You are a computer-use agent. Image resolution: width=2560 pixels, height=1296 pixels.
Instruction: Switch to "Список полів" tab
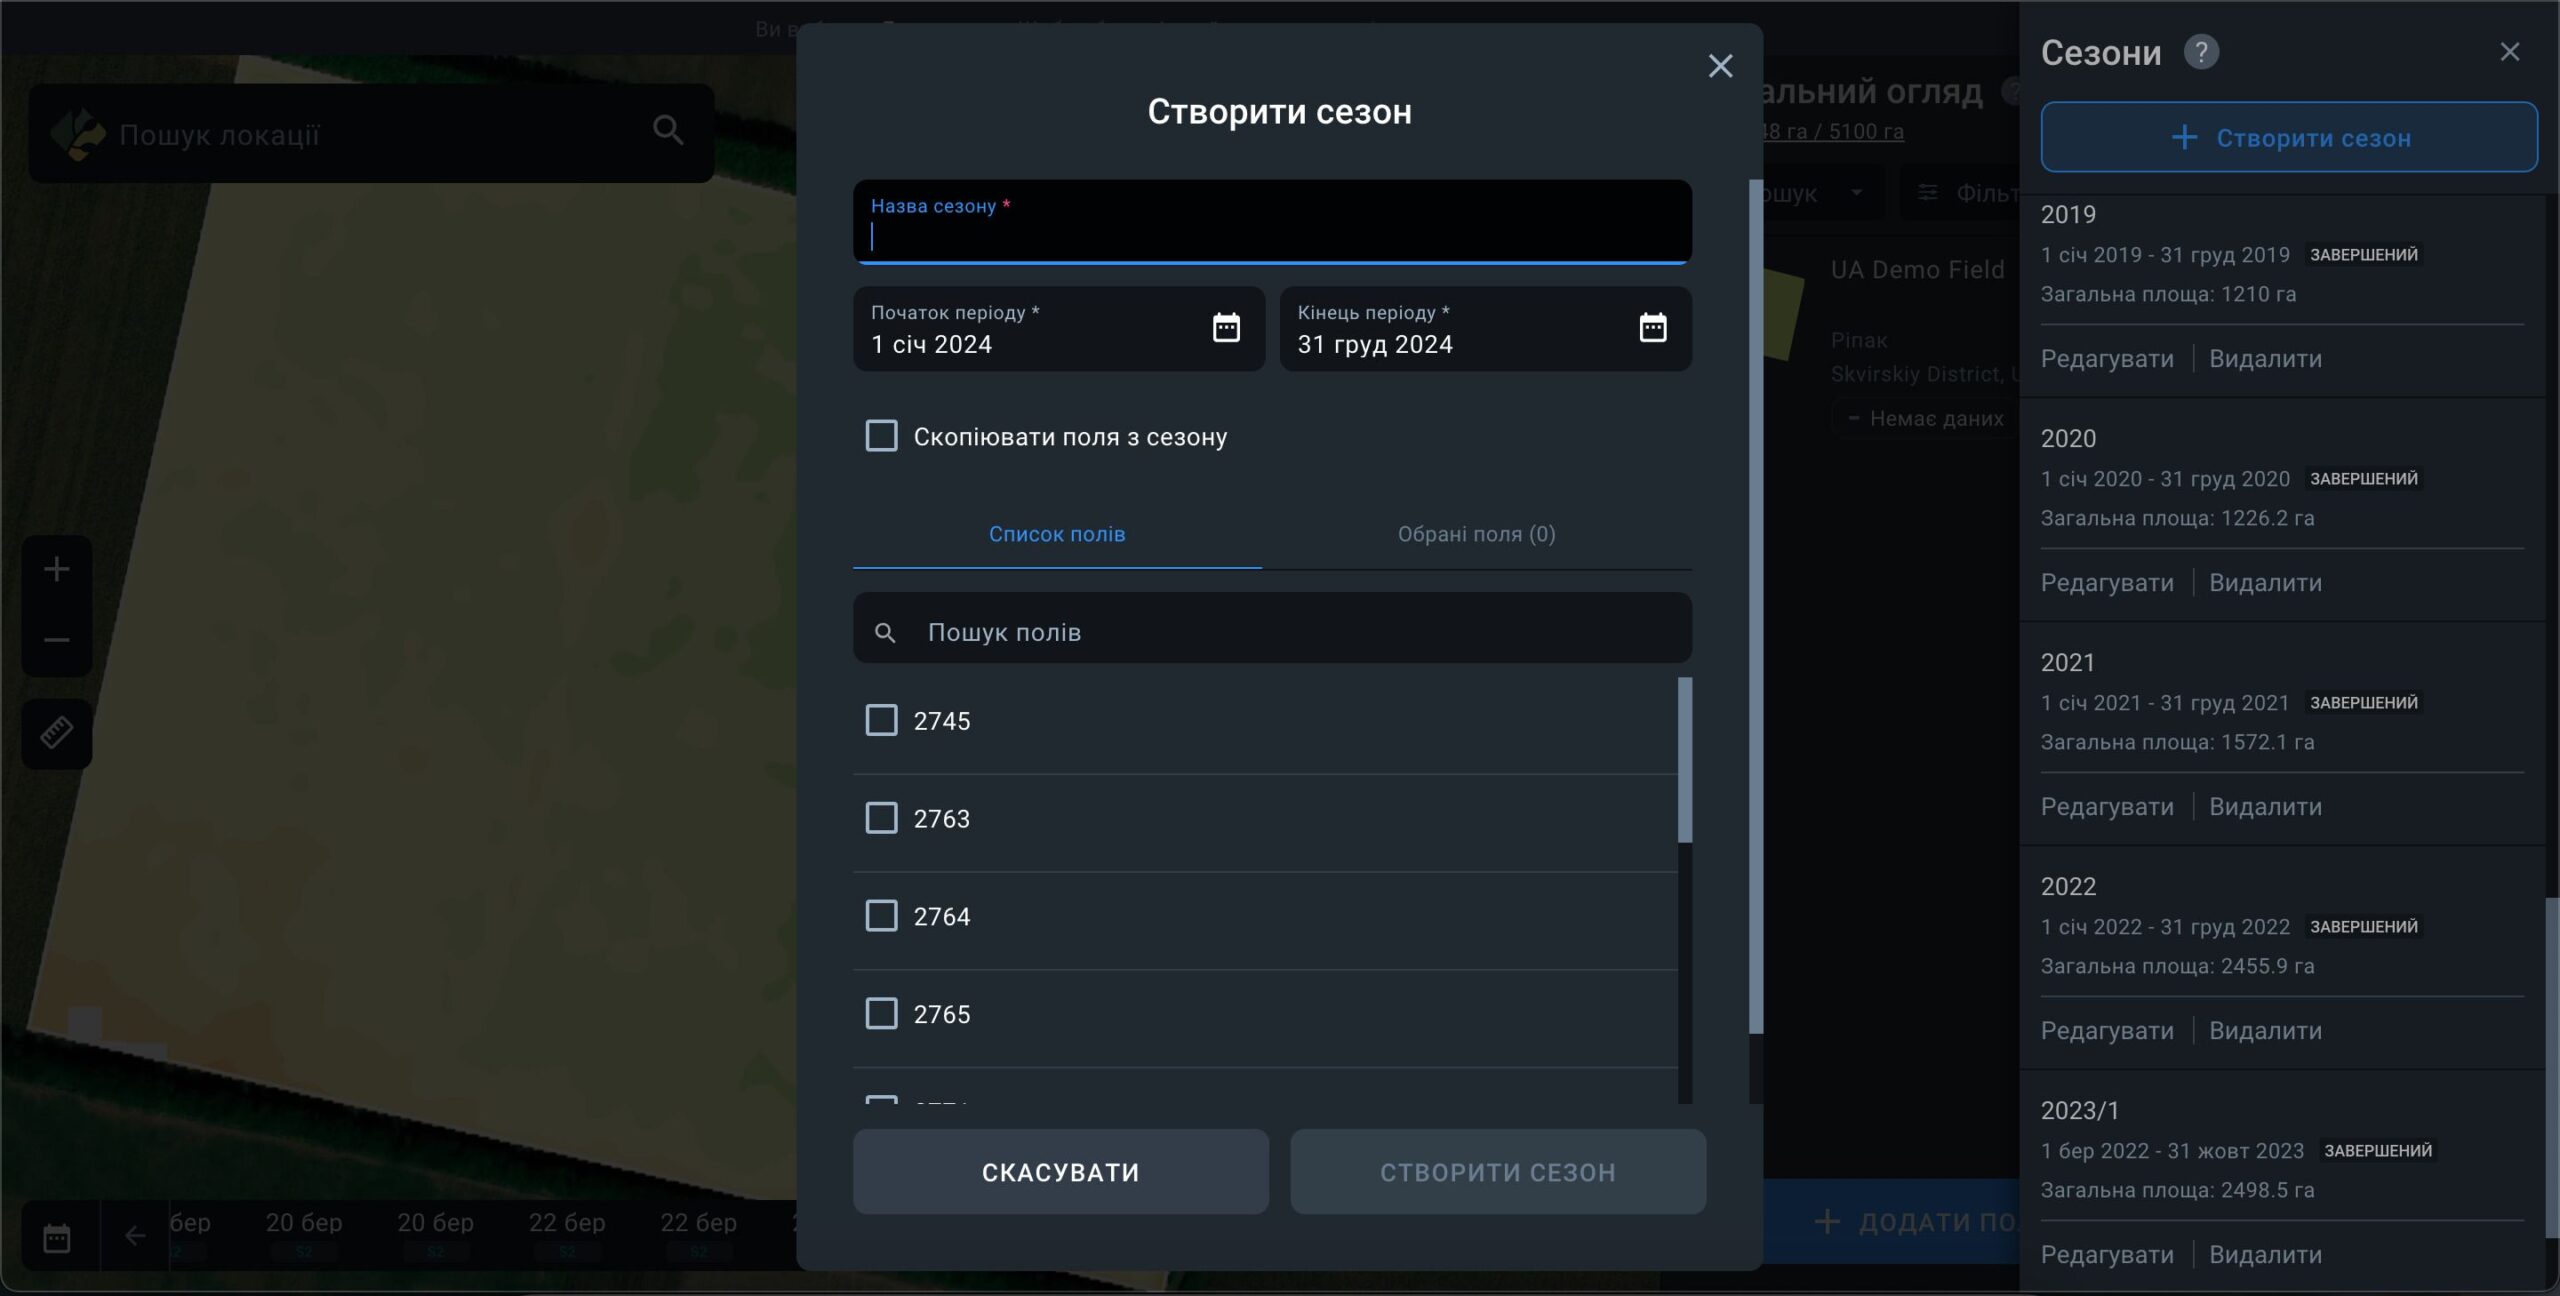point(1057,534)
